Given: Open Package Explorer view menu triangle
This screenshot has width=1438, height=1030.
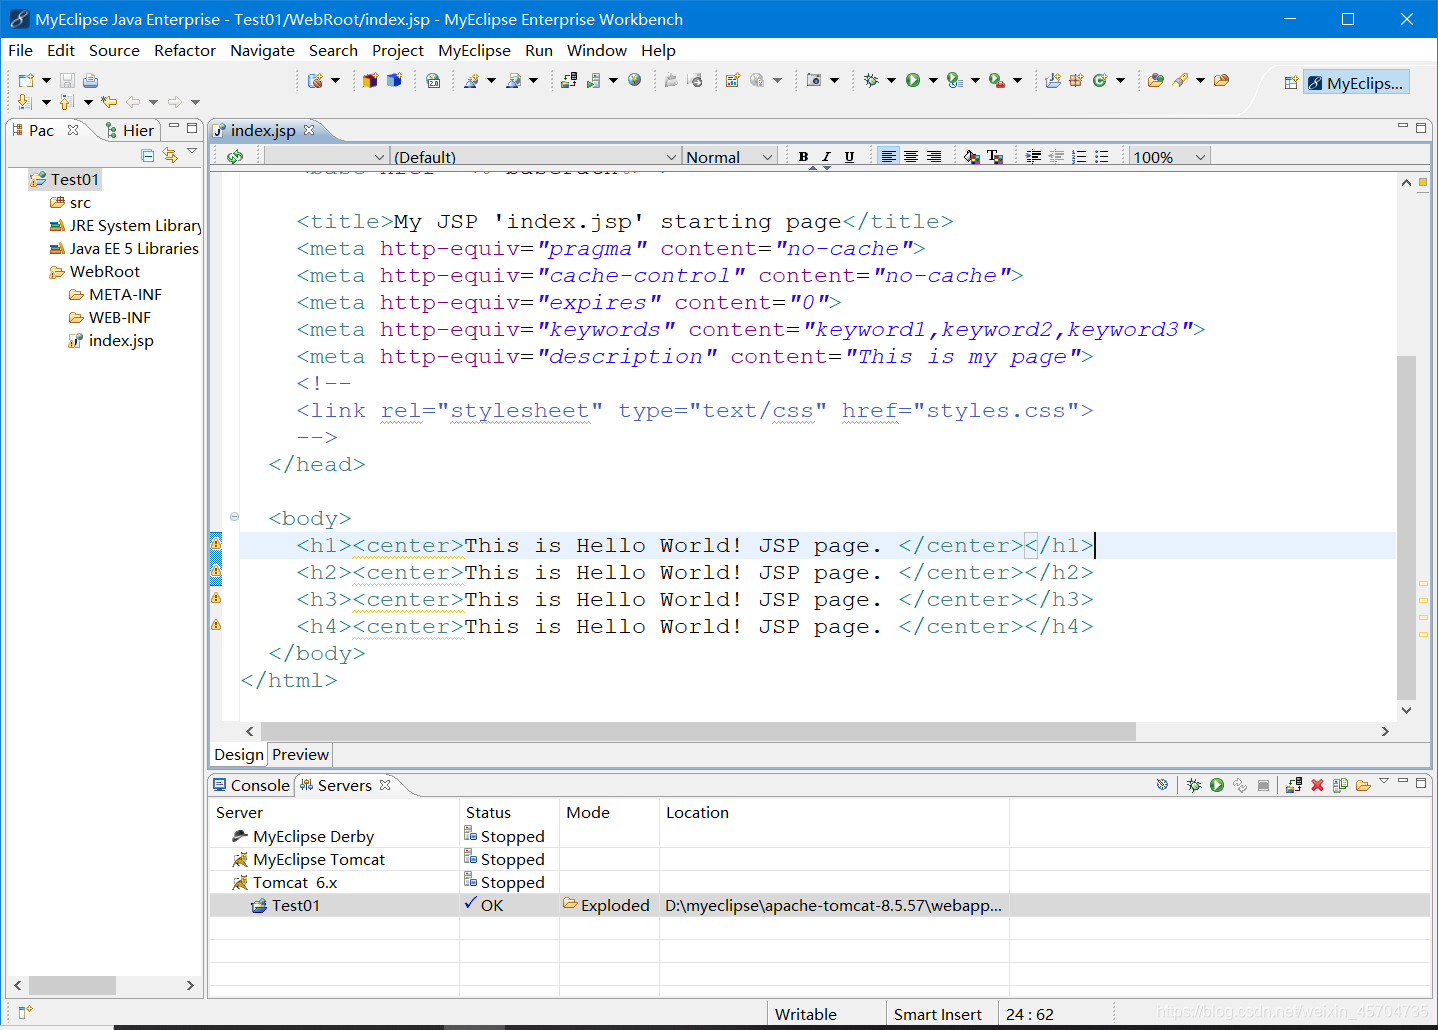Looking at the screenshot, I should coord(192,151).
